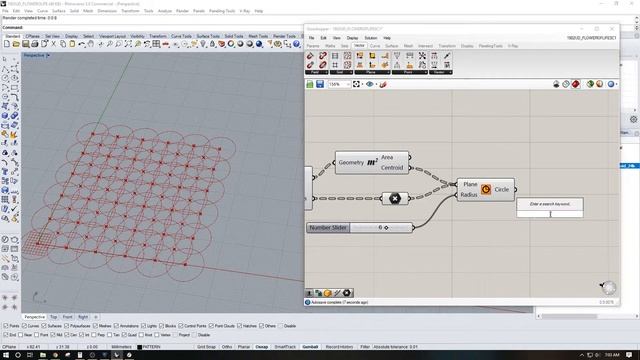
Task: Click the Print icon in Rhino toolbar
Action: click(35, 44)
